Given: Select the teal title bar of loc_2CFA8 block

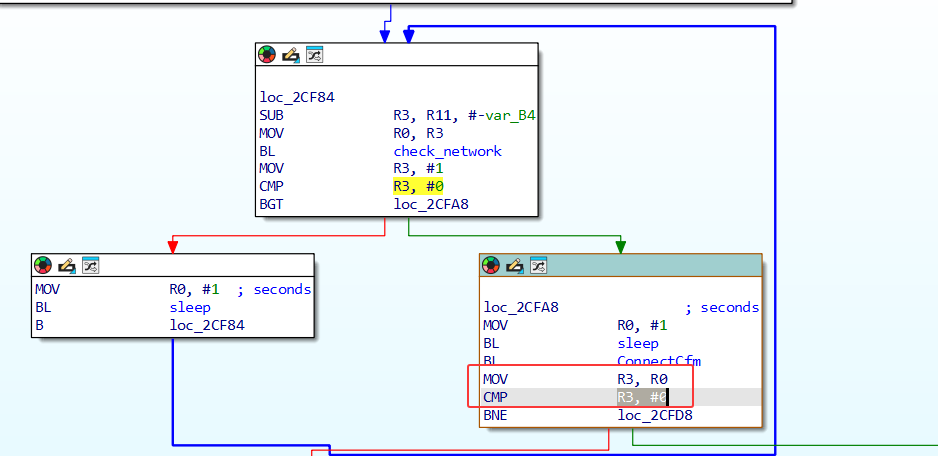Looking at the screenshot, I should point(650,265).
